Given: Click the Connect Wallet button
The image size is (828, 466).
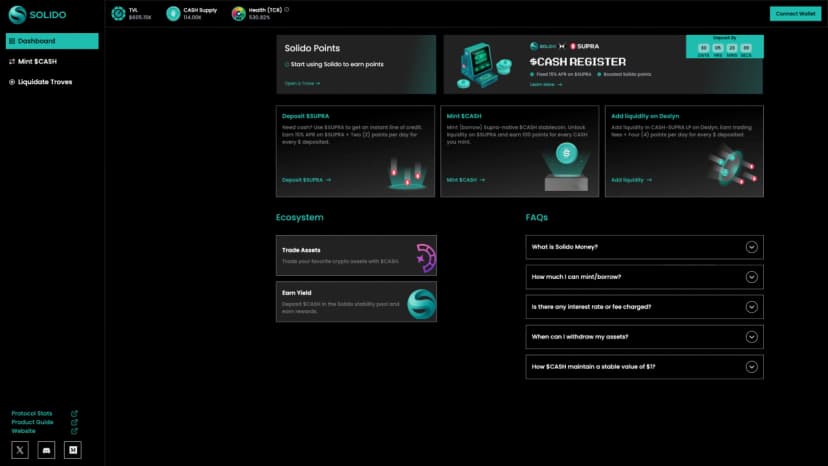Looking at the screenshot, I should 795,14.
